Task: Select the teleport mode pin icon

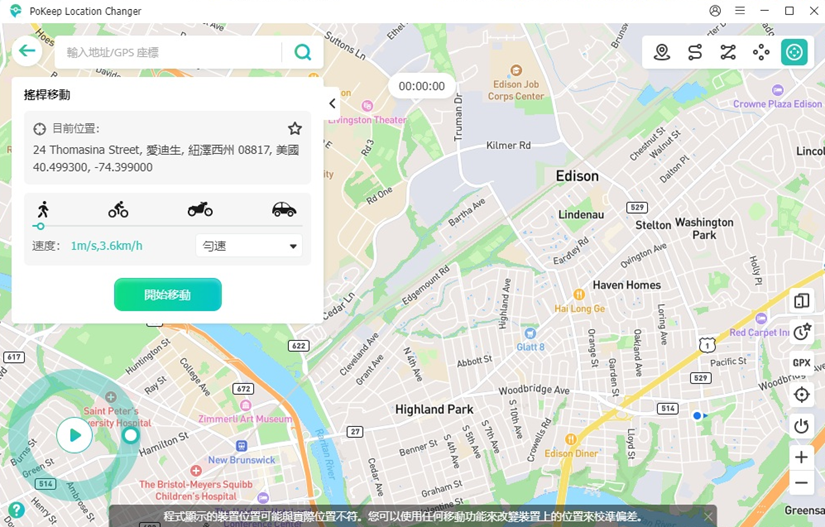Action: point(662,53)
